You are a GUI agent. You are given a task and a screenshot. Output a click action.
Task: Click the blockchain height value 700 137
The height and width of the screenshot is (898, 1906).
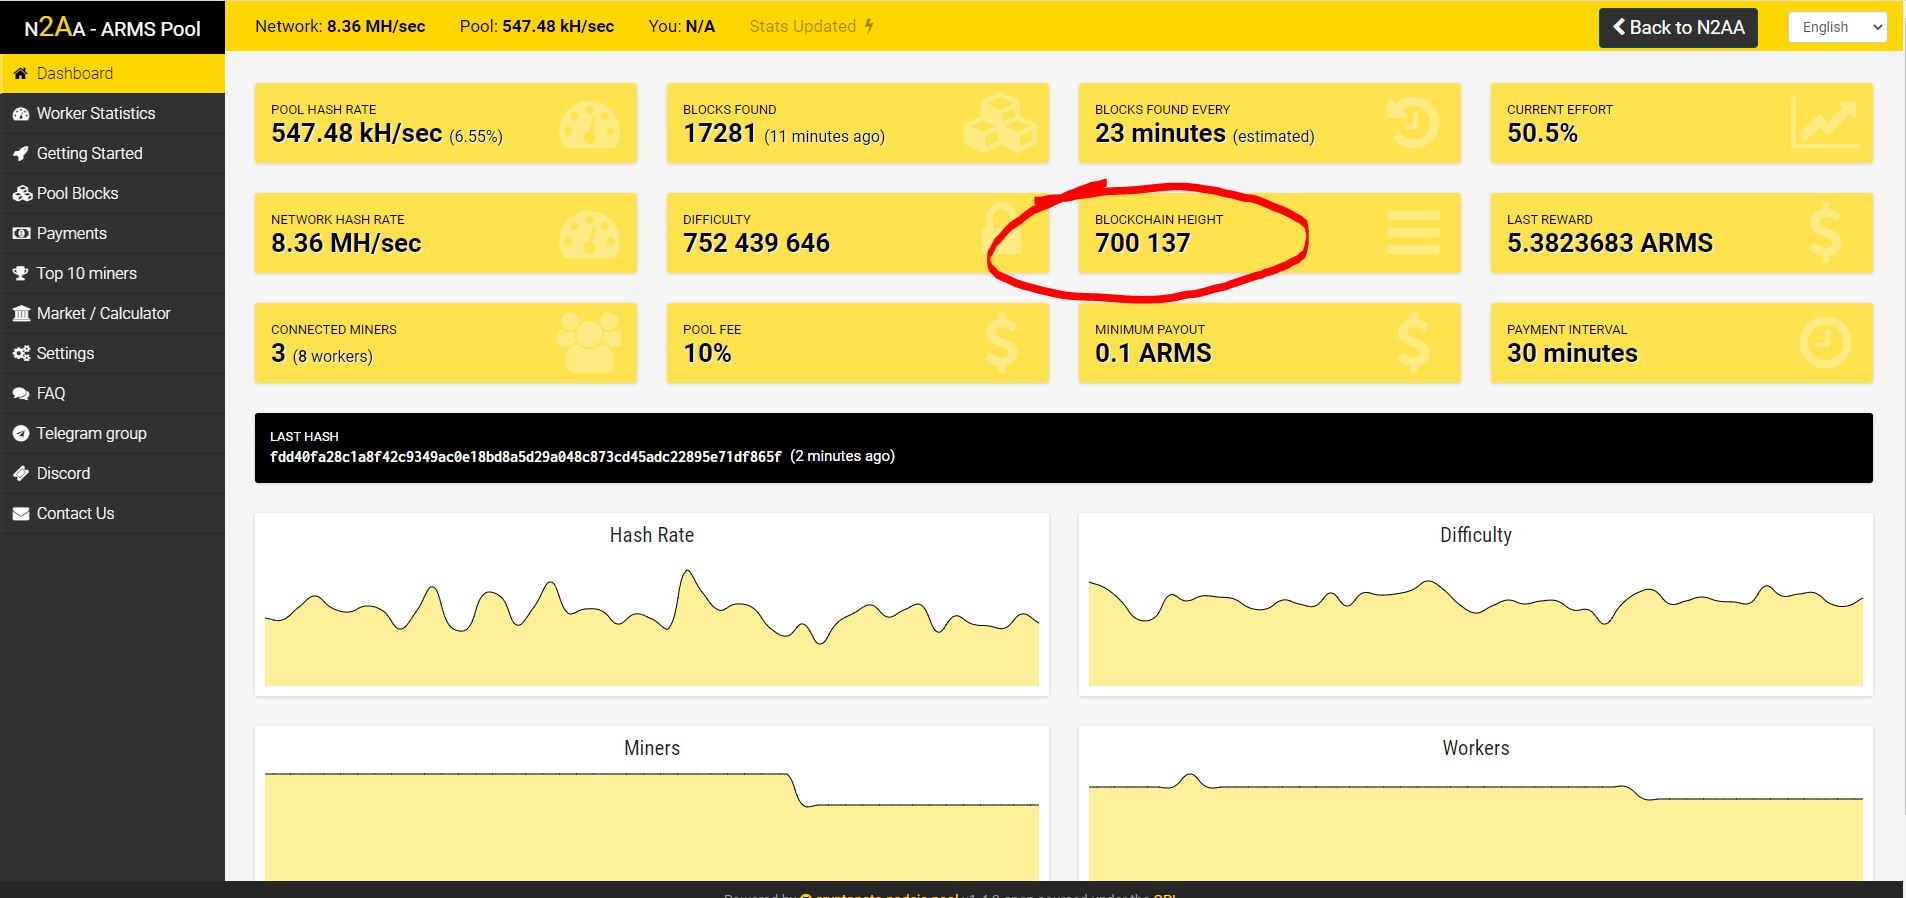(1143, 244)
